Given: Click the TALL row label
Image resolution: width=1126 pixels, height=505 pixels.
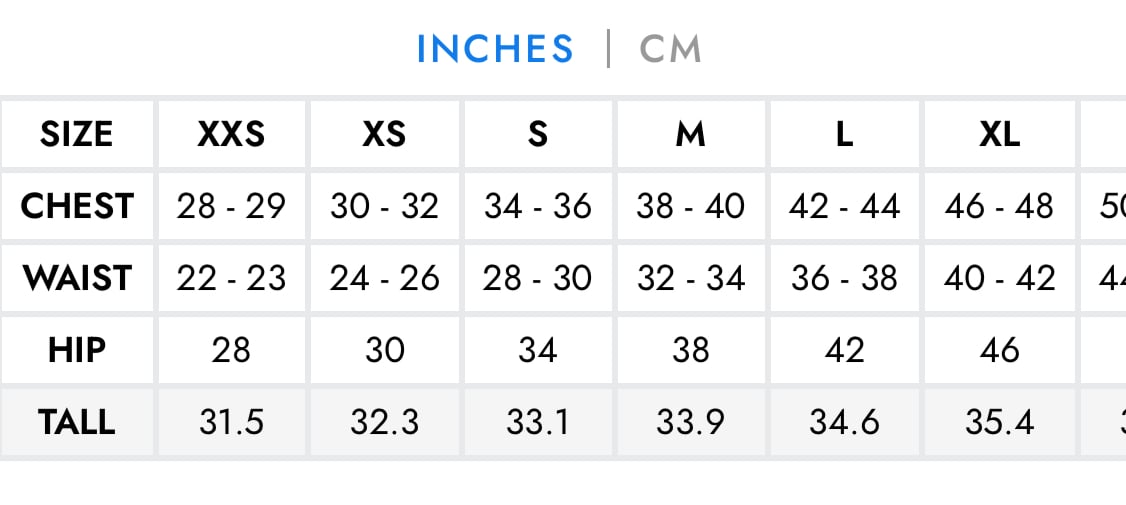Looking at the screenshot, I should point(77,422).
